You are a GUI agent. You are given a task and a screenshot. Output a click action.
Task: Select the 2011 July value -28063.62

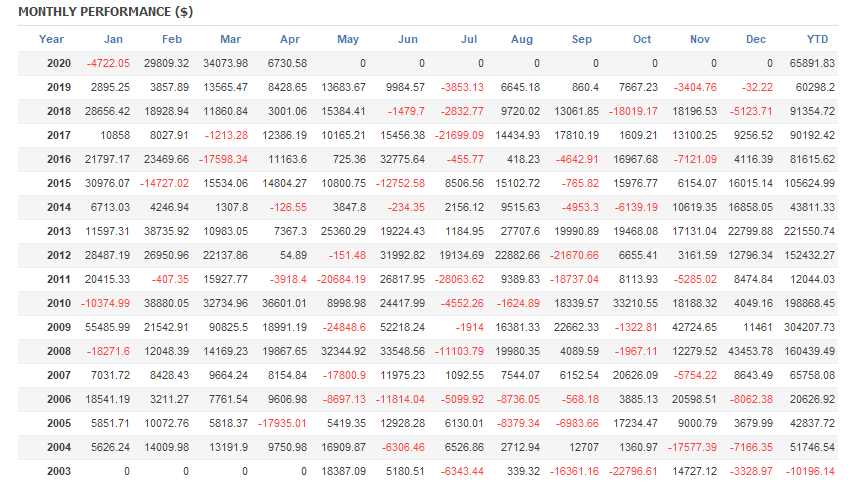[x=459, y=280]
